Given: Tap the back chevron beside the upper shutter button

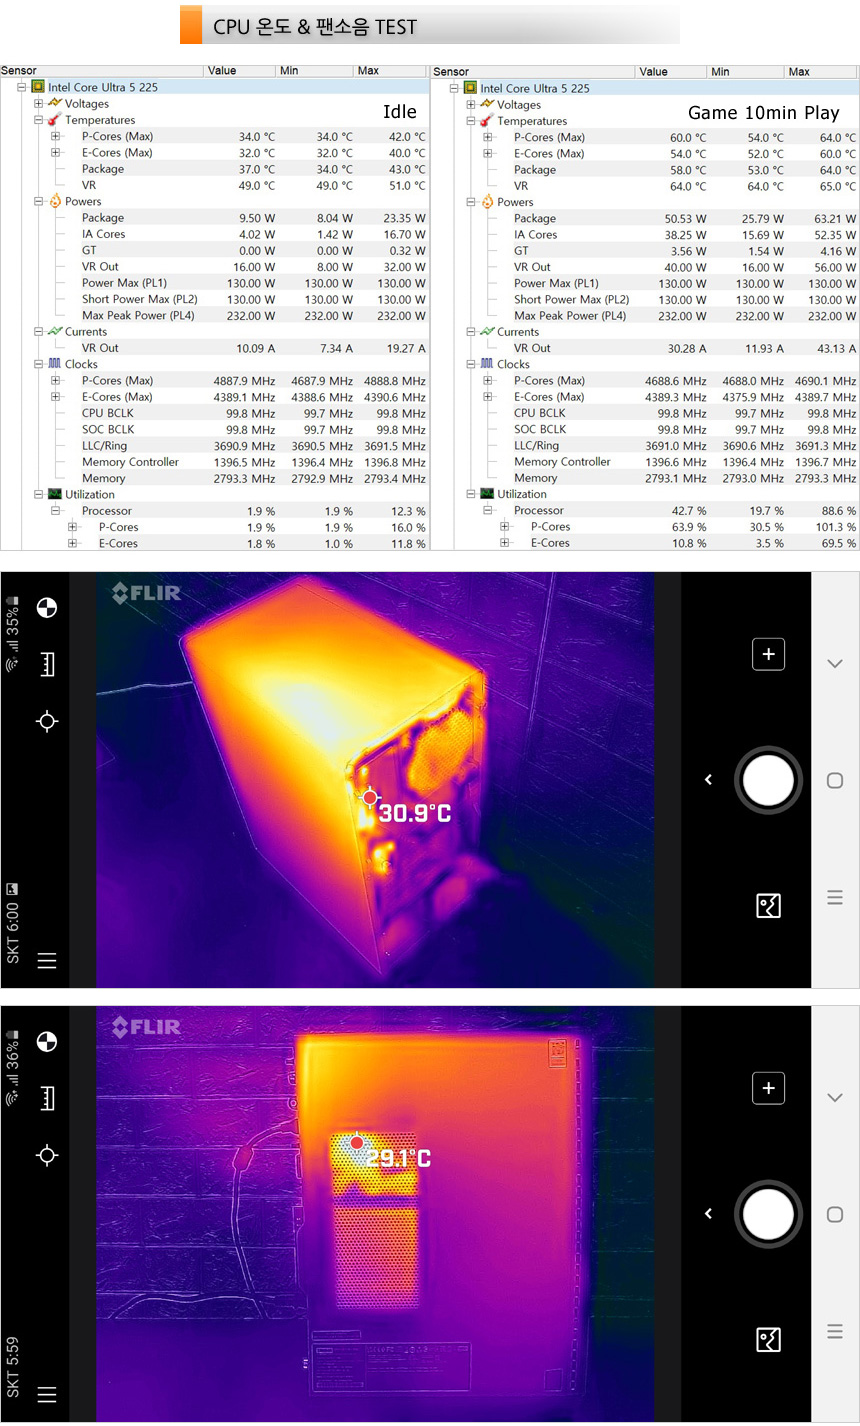Looking at the screenshot, I should tap(708, 780).
